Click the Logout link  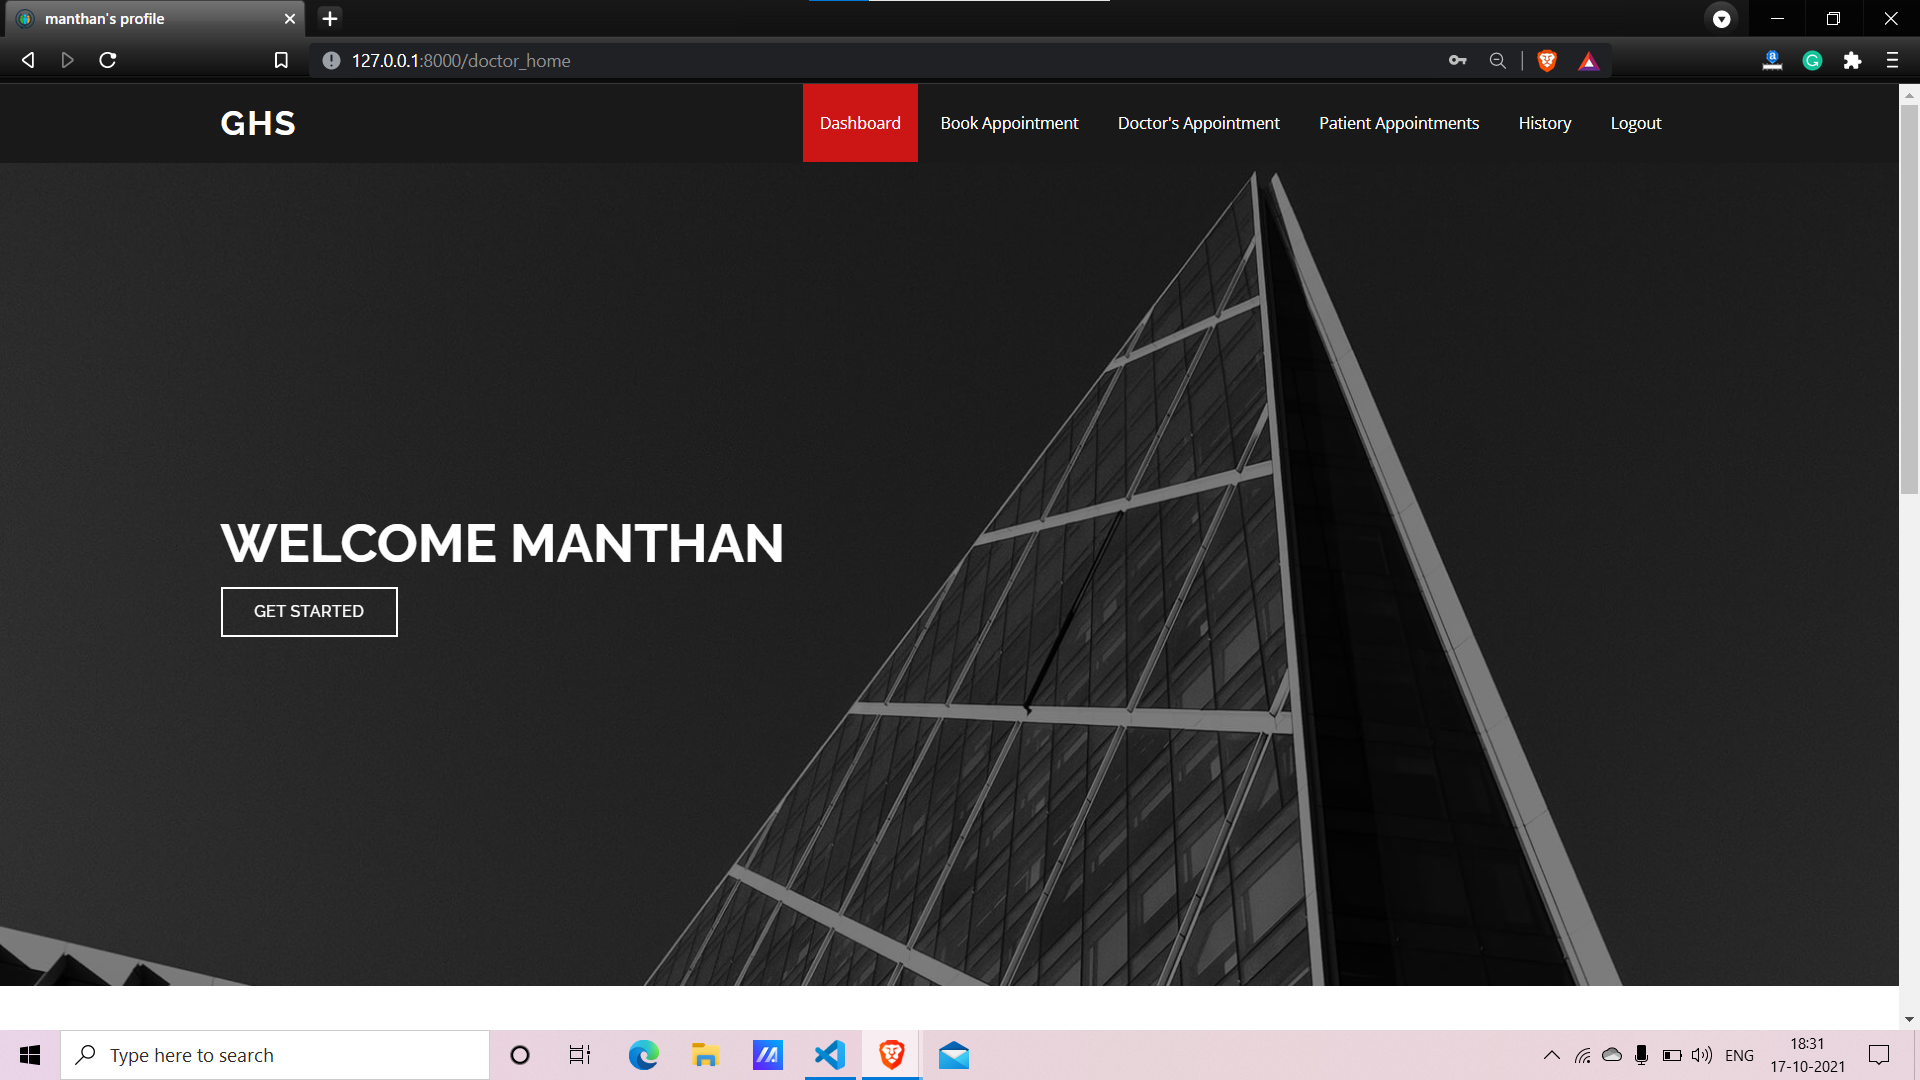(x=1635, y=123)
